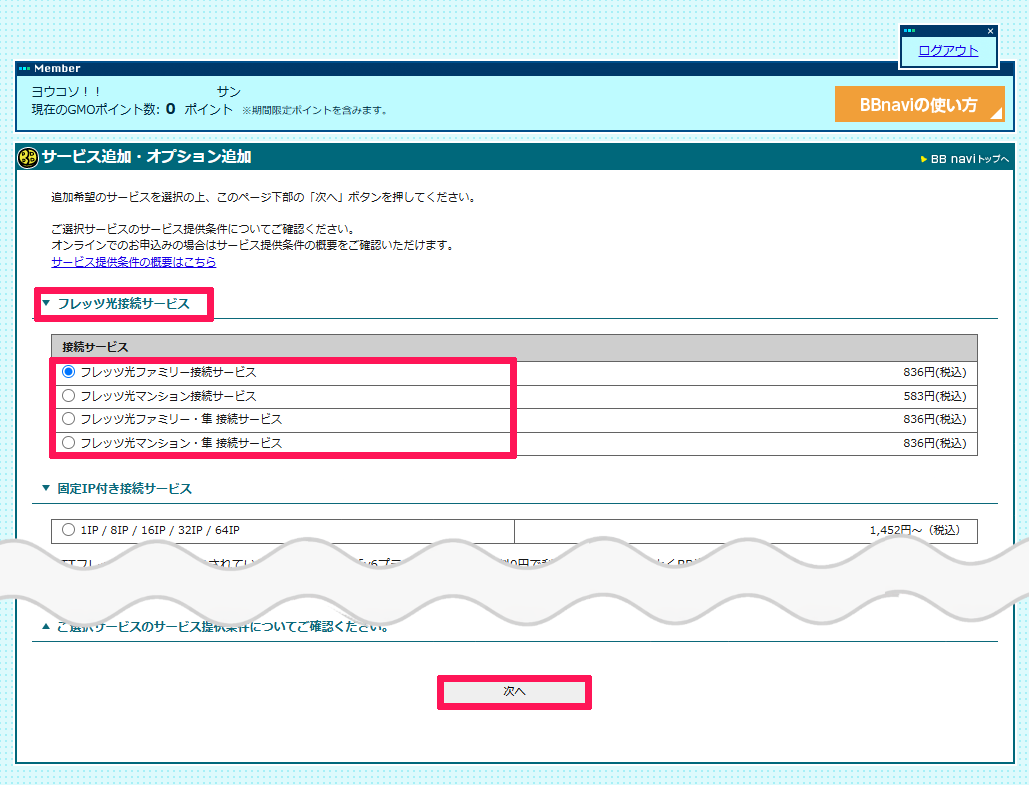Expand the ご選択サービスのサービス提供条件 section
Screen dimensions: 1029x785
(46, 627)
